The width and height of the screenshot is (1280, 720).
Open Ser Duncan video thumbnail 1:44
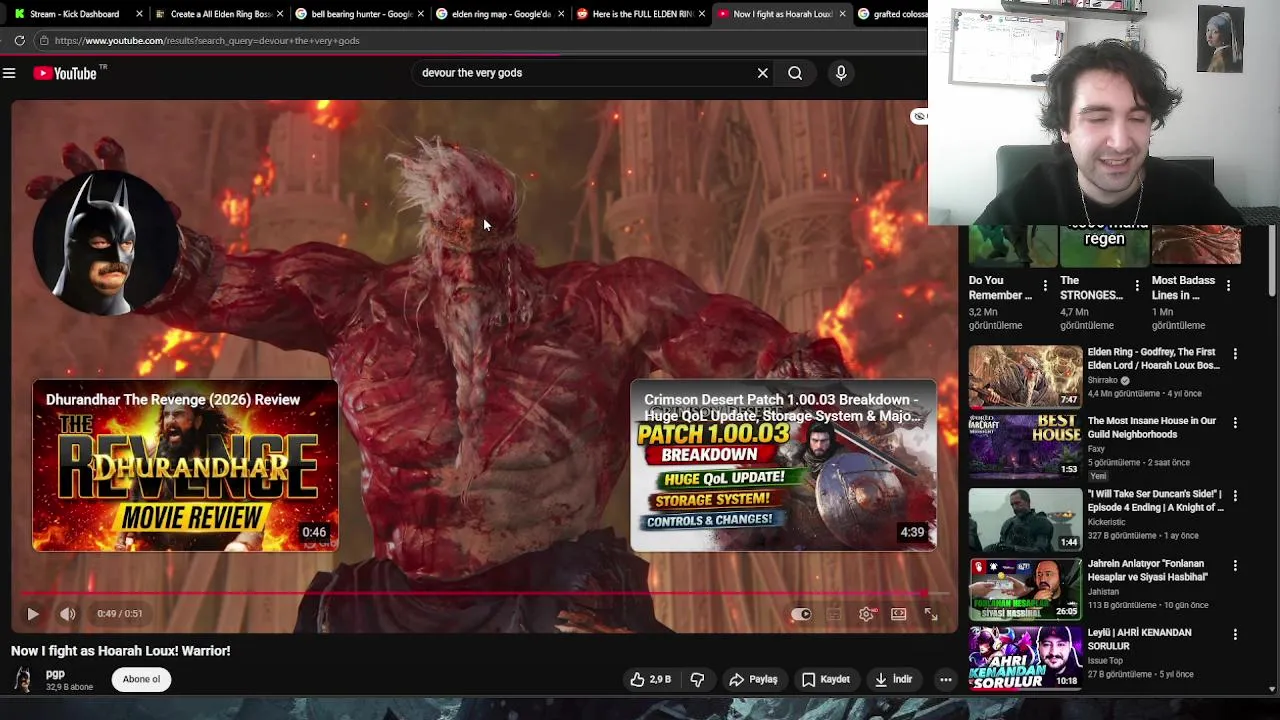(1025, 519)
